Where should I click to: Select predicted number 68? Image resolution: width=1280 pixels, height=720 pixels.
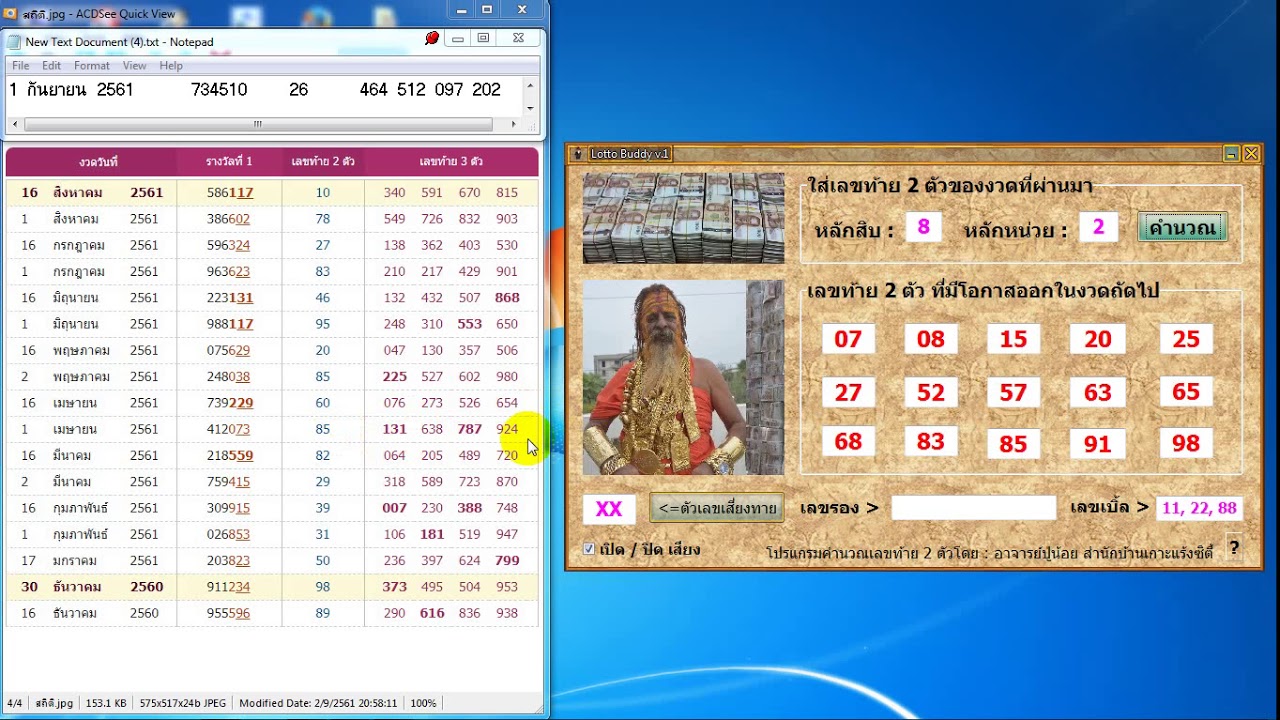click(848, 441)
